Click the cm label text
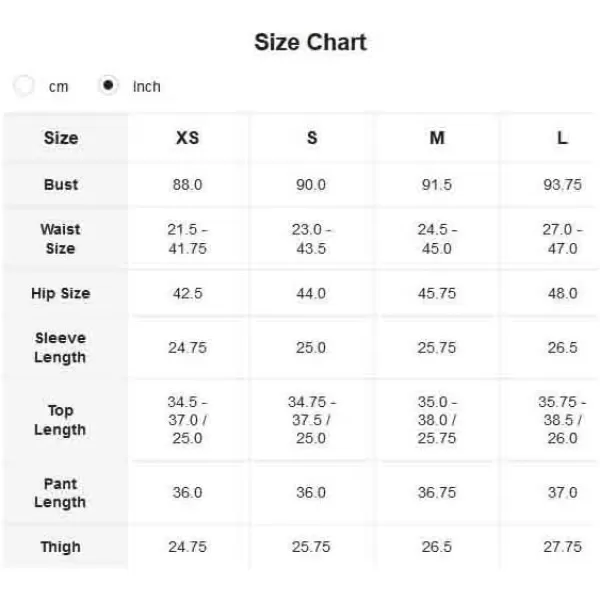 pyautogui.click(x=59, y=87)
